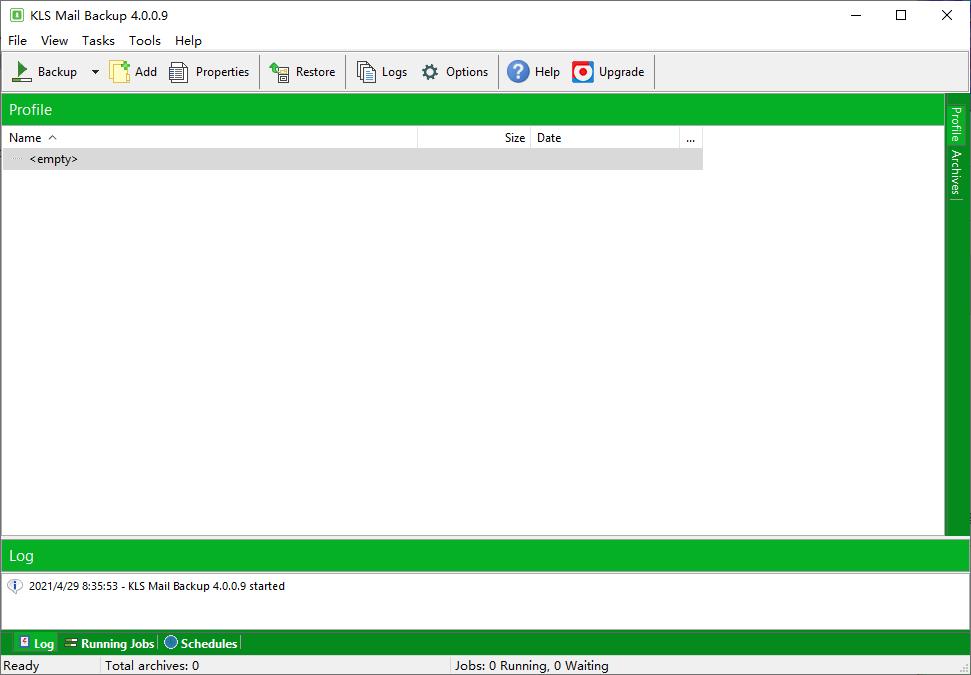Click the 'Jobs: 0 Running, 0 Waiting' status
The height and width of the screenshot is (675, 971).
coord(531,666)
